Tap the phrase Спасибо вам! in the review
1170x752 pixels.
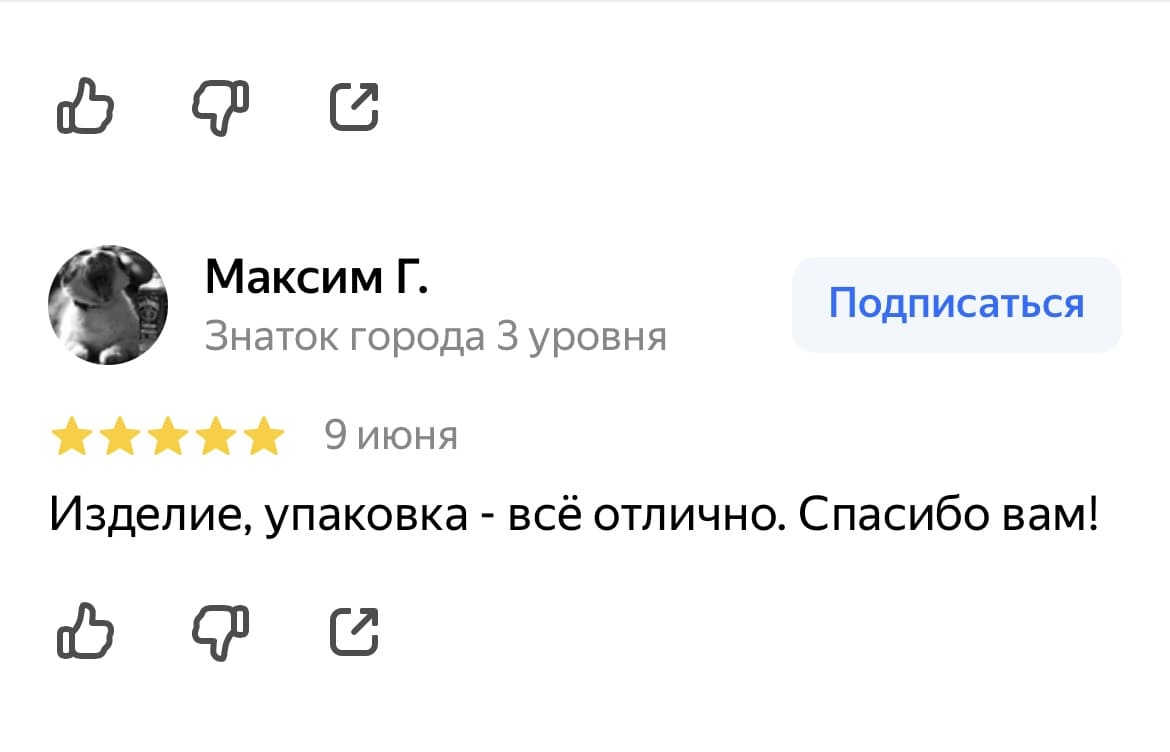coord(948,515)
